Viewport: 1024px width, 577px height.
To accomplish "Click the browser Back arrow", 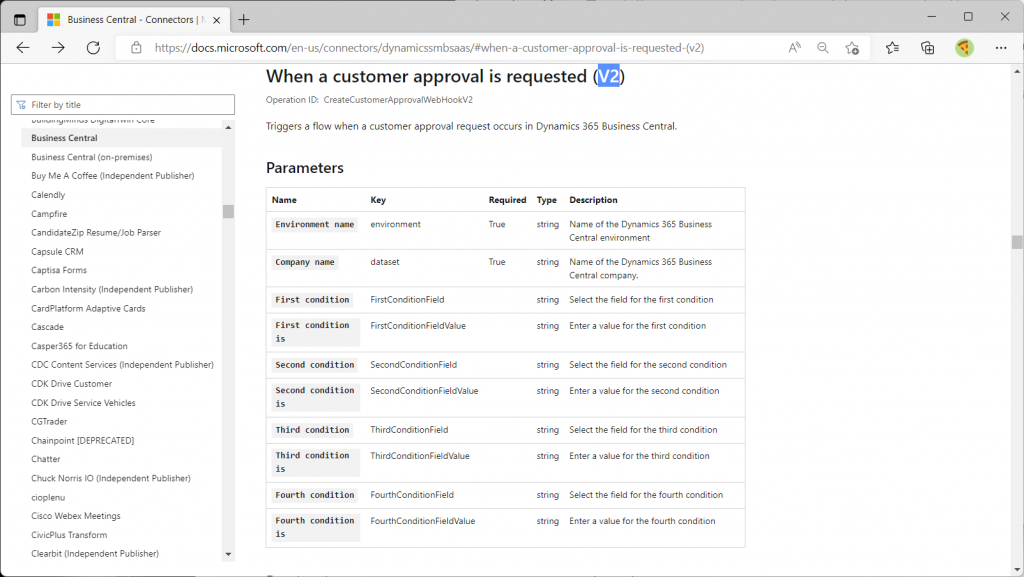I will [x=23, y=48].
